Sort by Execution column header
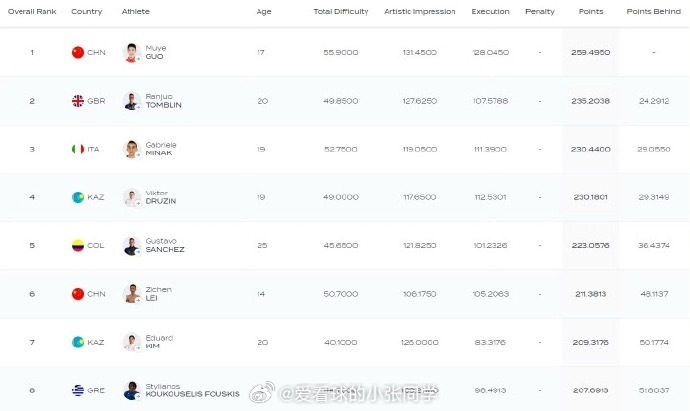The height and width of the screenshot is (411, 690). tap(490, 11)
